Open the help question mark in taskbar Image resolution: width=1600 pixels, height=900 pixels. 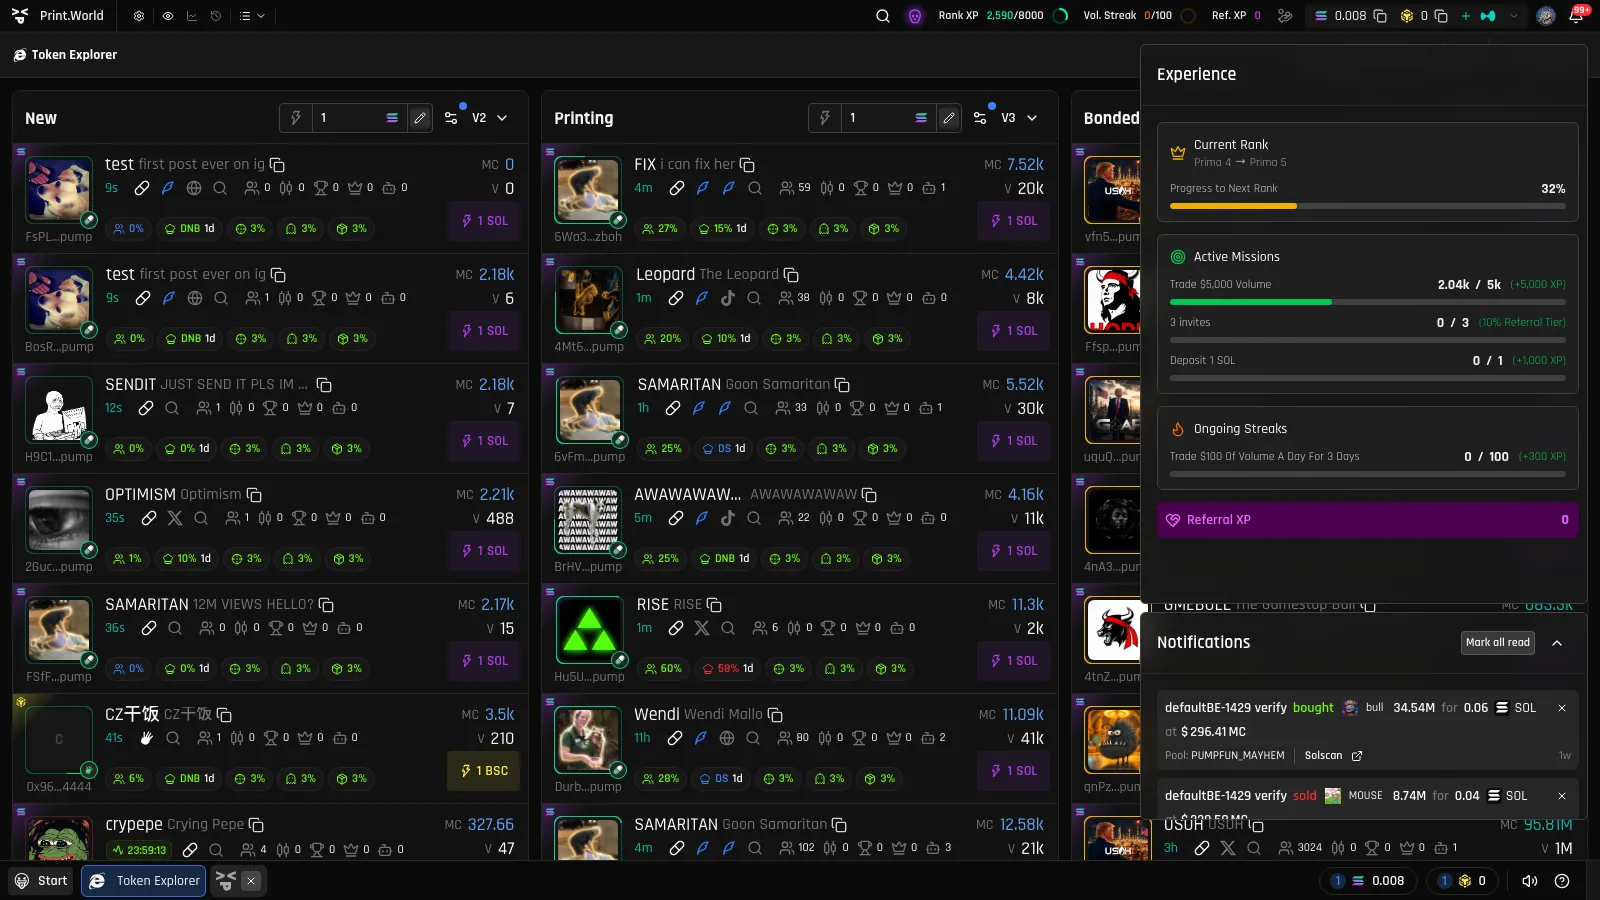tap(1562, 881)
